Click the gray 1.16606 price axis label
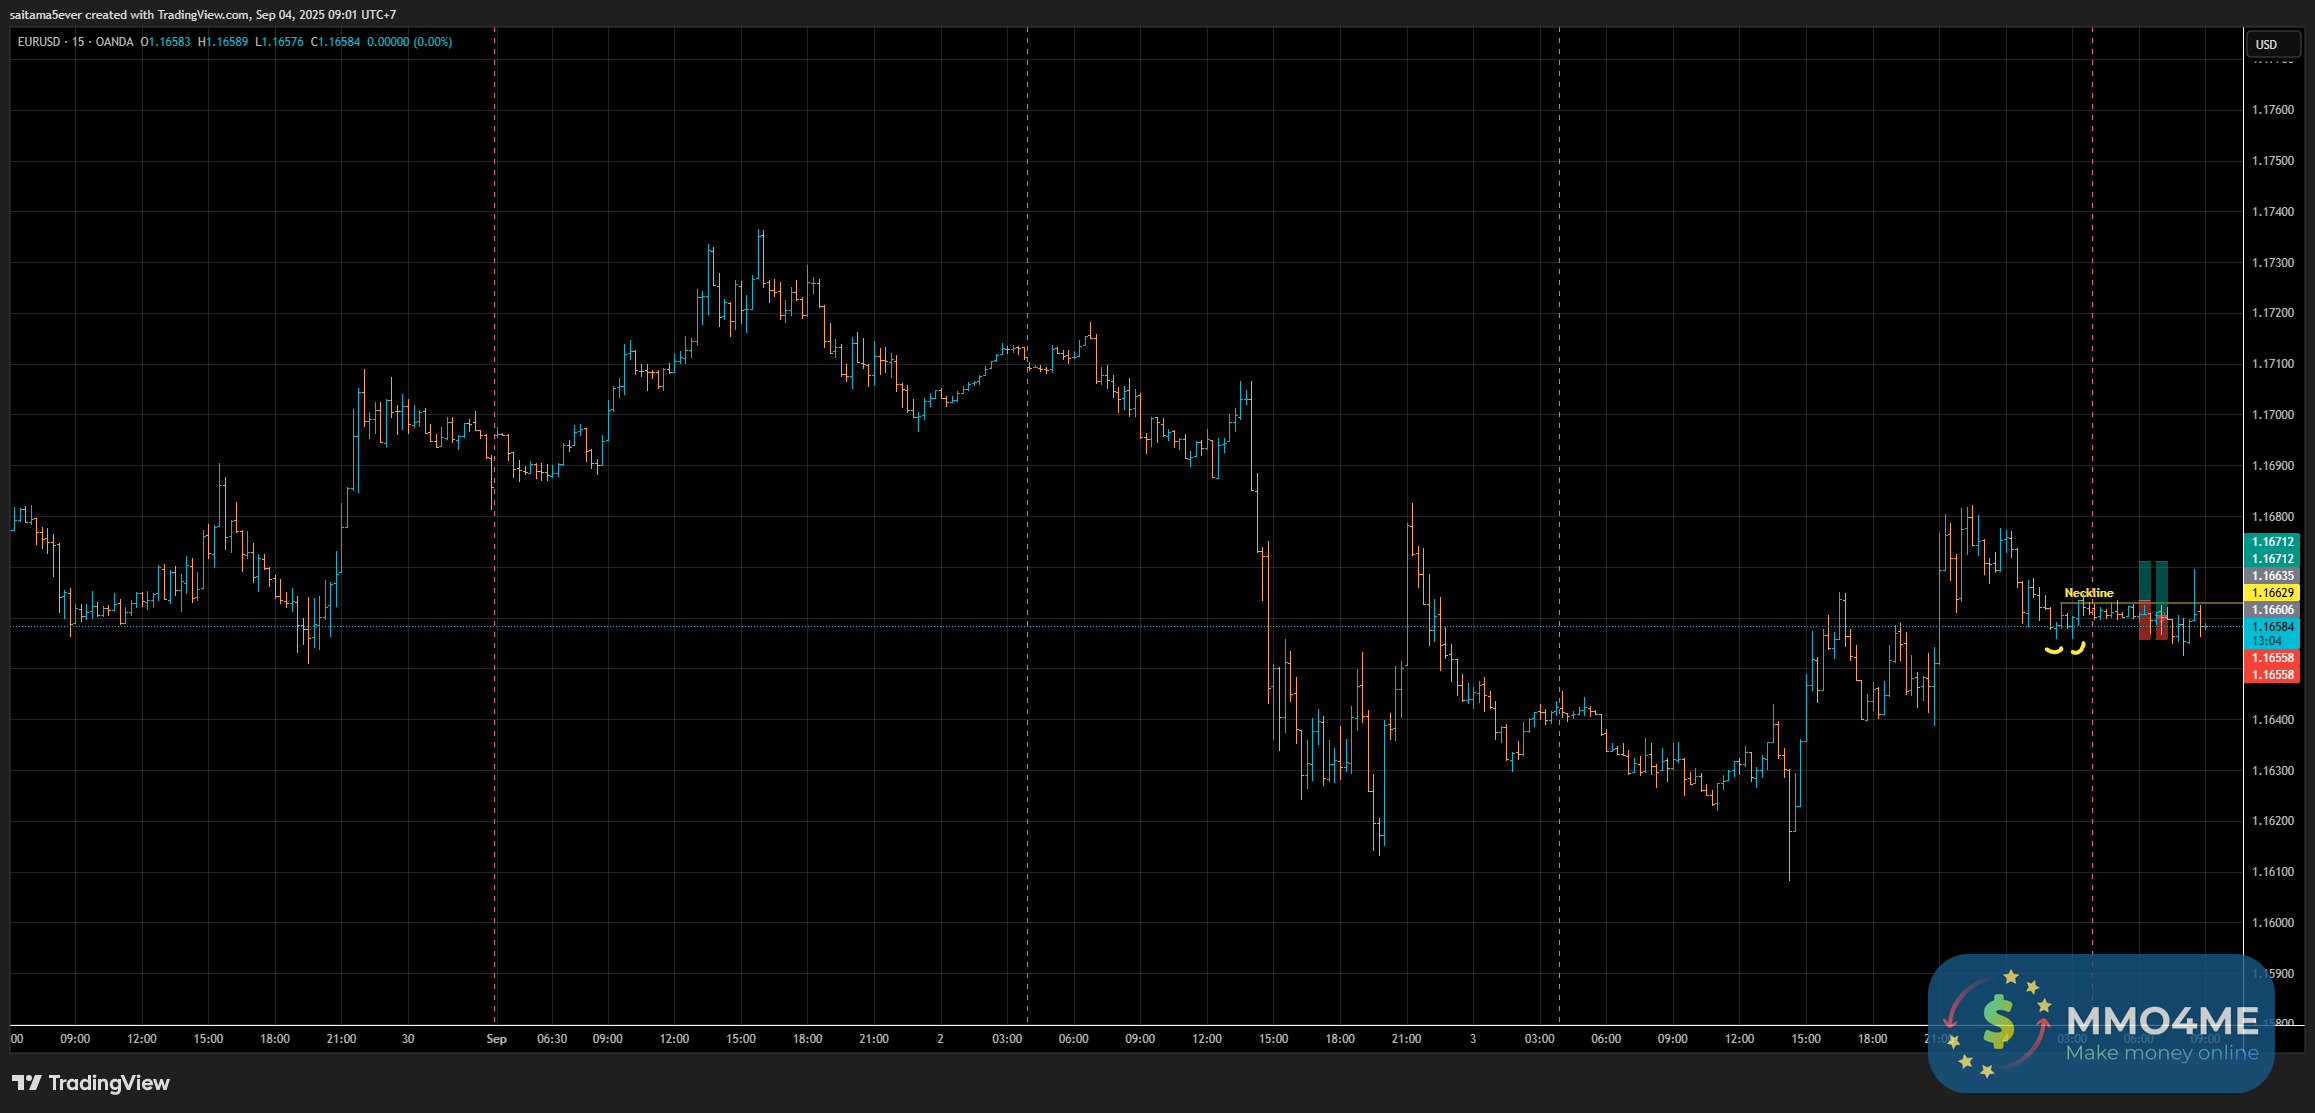The height and width of the screenshot is (1113, 2315). [x=2272, y=610]
